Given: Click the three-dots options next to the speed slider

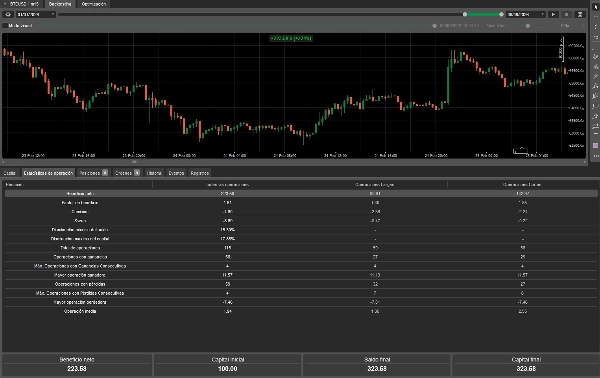Looking at the screenshot, I should pos(583,26).
